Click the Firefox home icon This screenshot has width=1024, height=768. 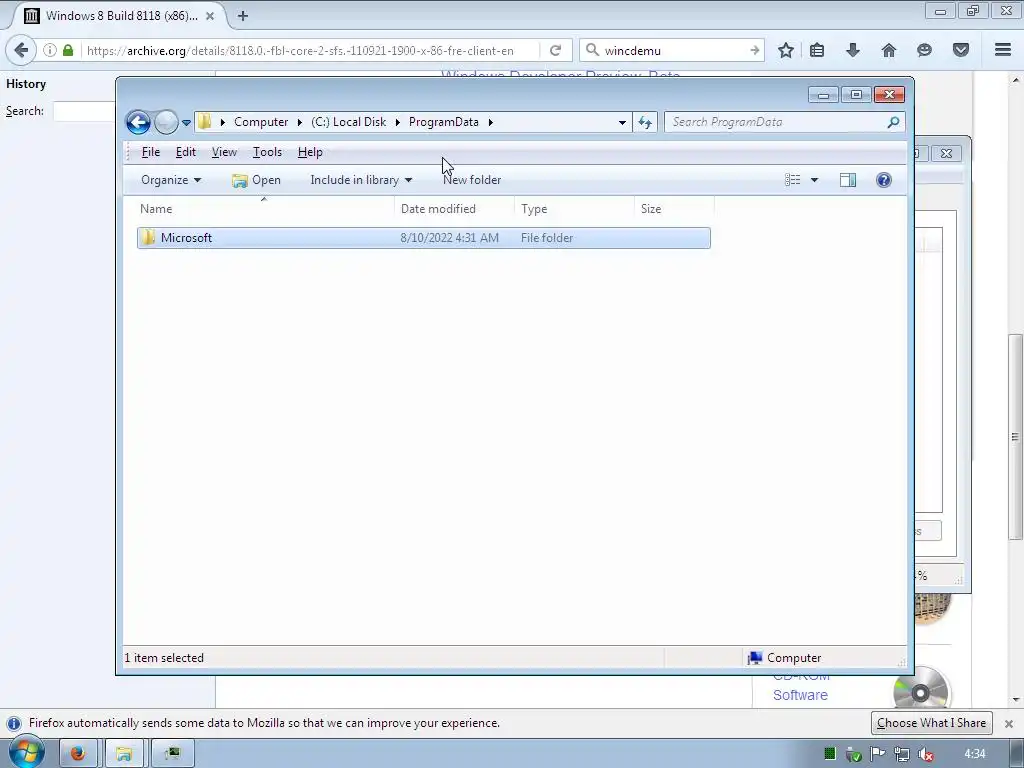889,50
